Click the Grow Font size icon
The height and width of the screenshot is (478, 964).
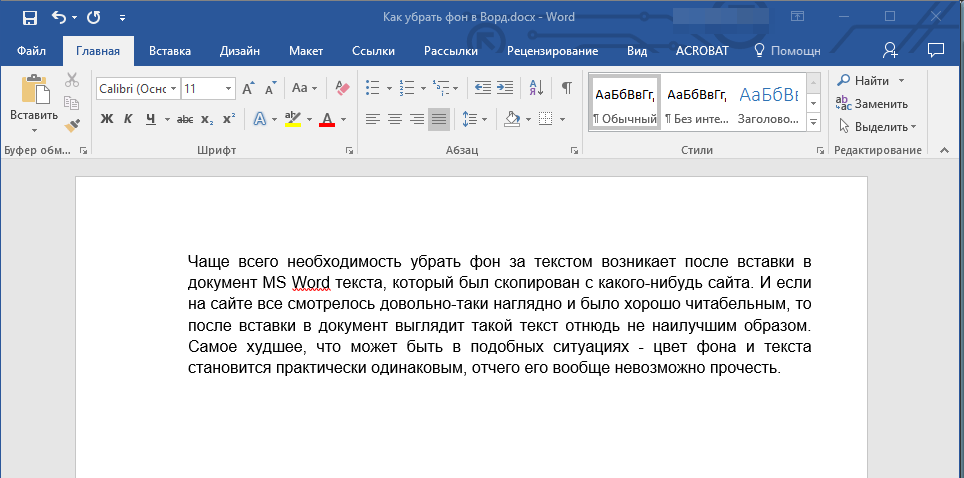(249, 88)
